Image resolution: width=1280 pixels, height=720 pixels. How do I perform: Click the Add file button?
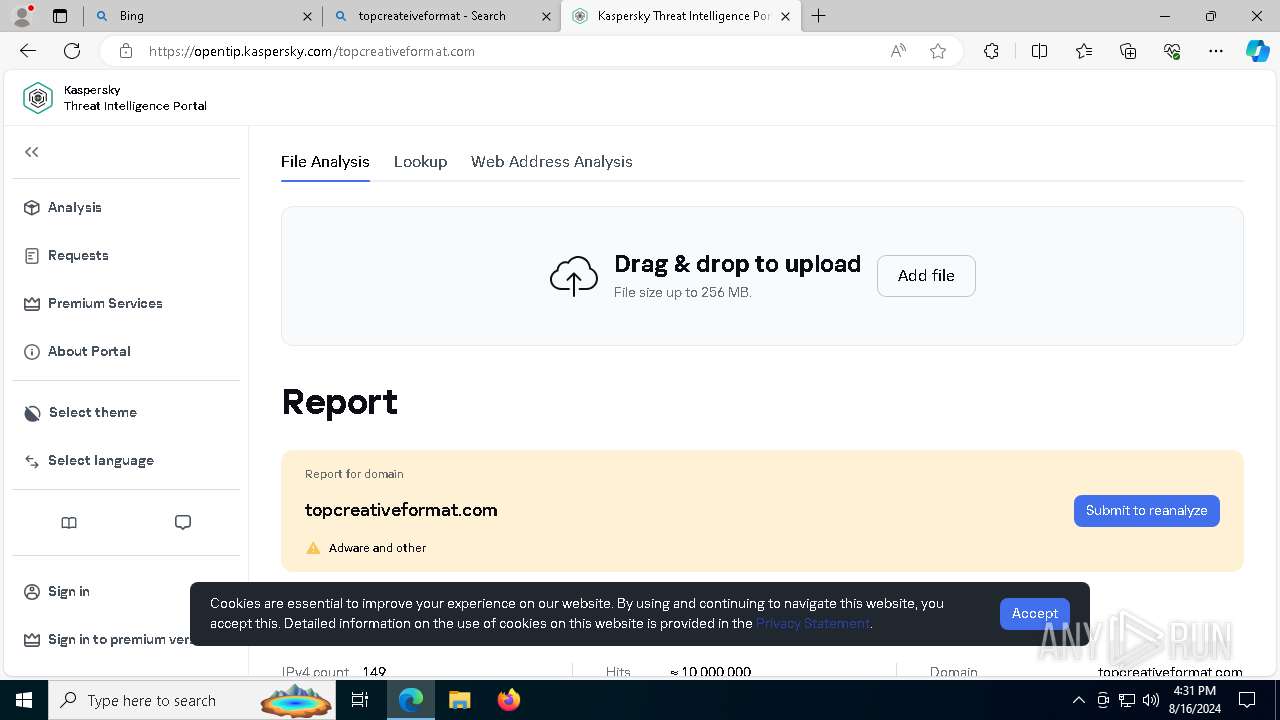926,275
